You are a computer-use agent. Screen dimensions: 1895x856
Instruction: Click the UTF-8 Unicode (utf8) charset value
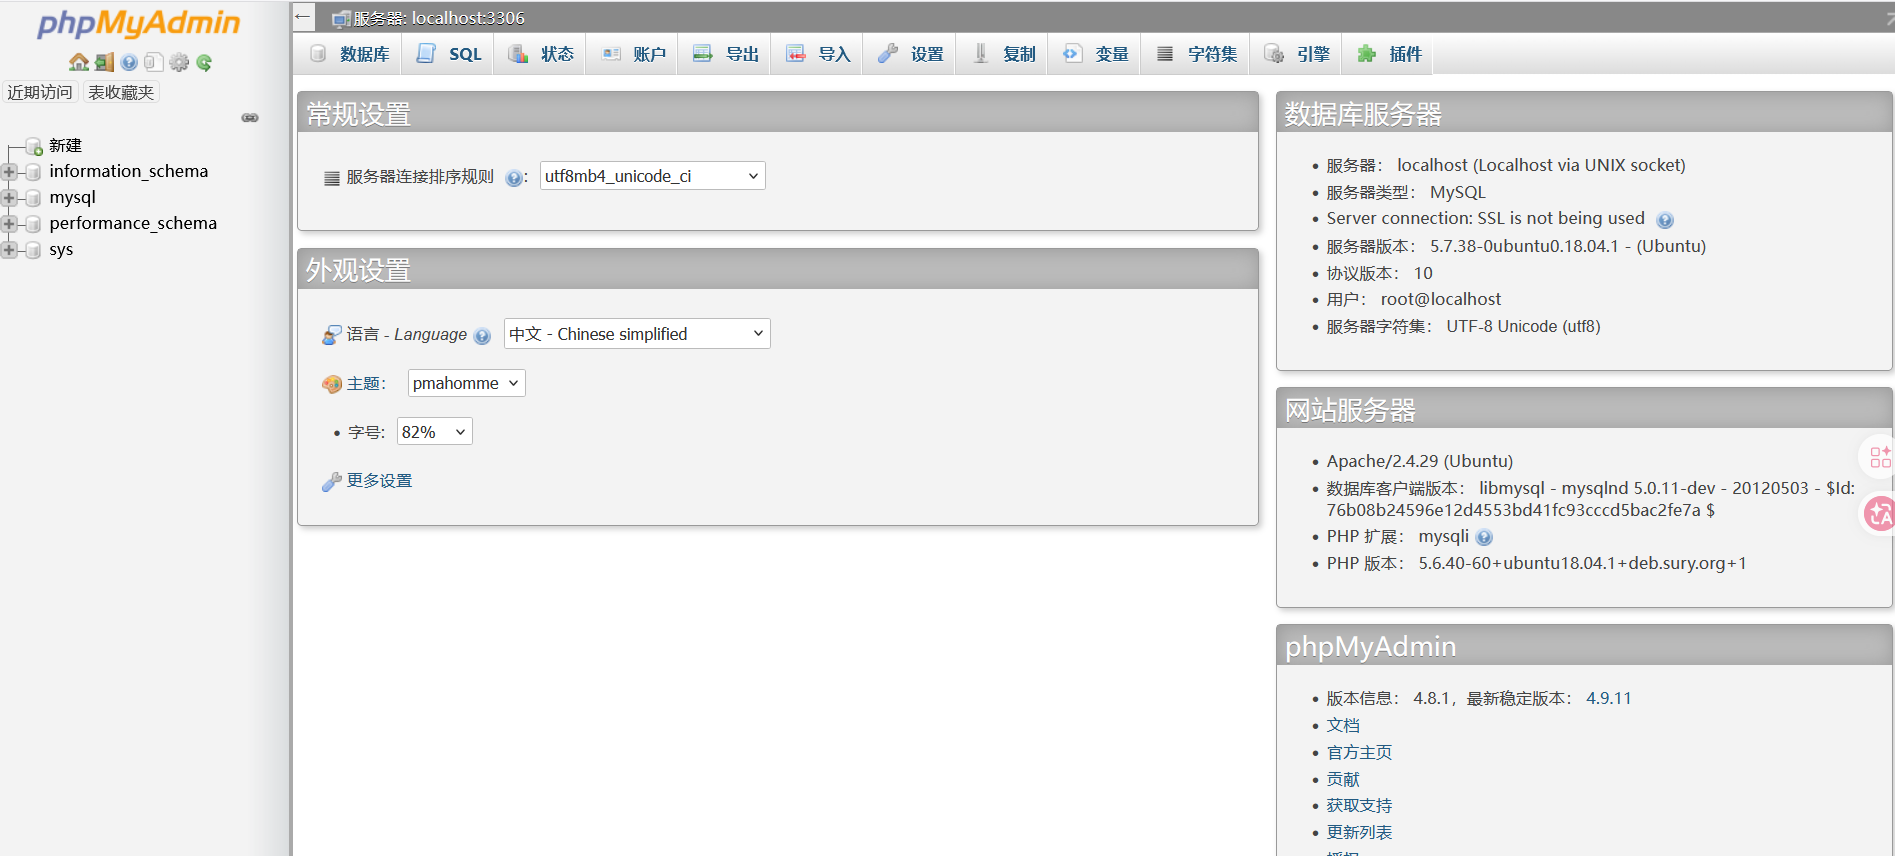1523,326
